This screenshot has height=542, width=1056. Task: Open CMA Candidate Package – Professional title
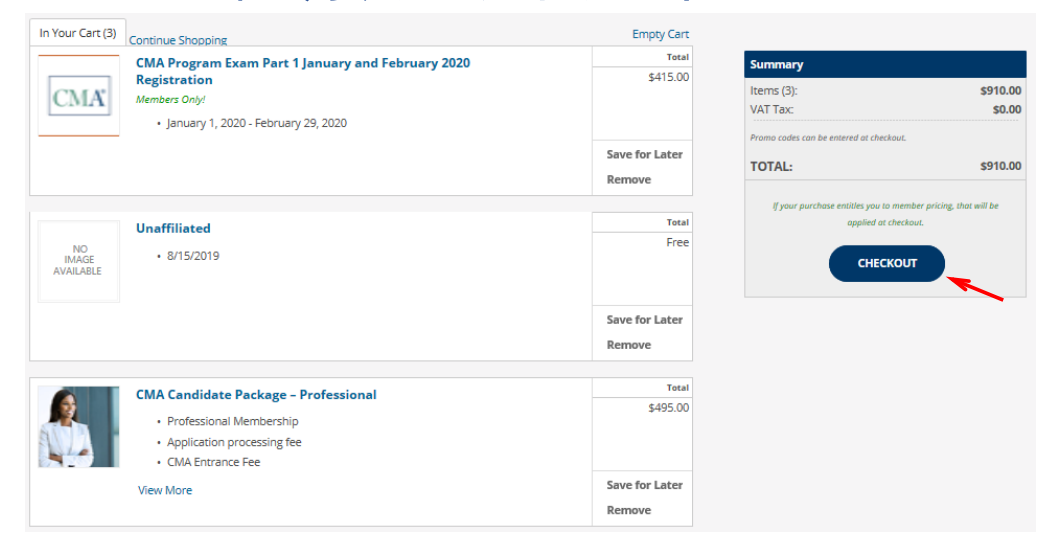tap(256, 395)
